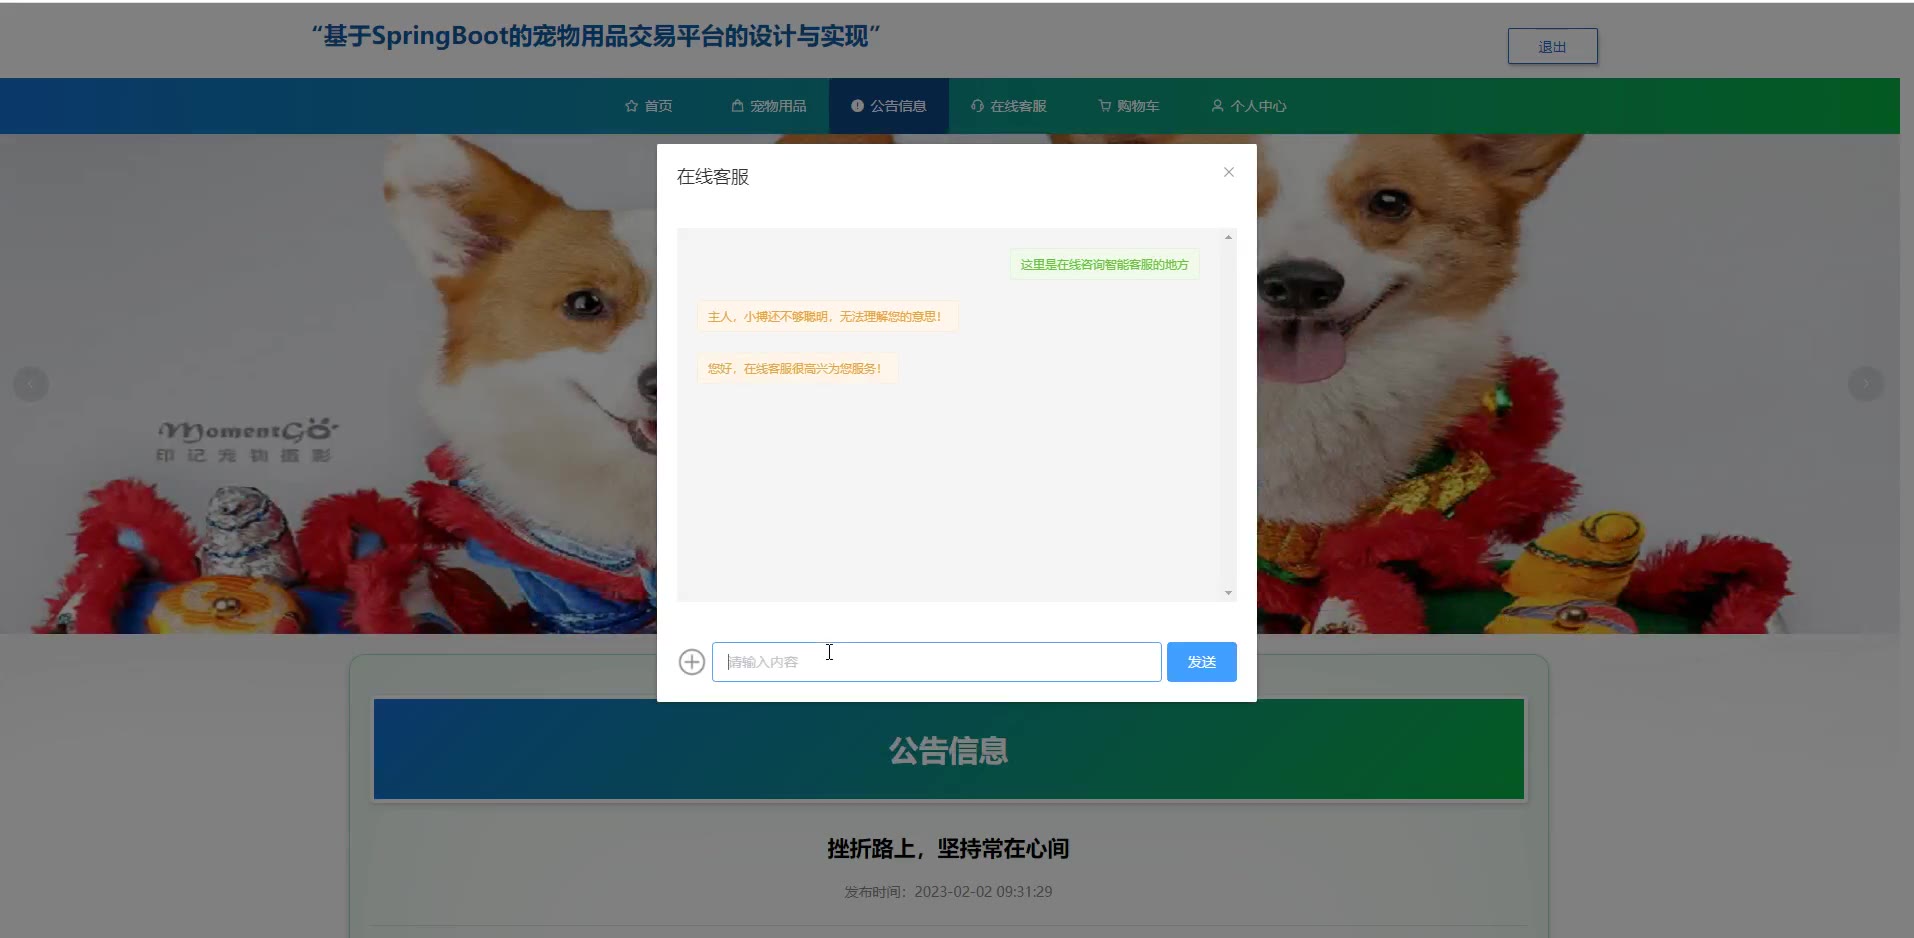Click the 公告信息 section banner heading
Viewport: 1914px width, 938px height.
tap(948, 750)
